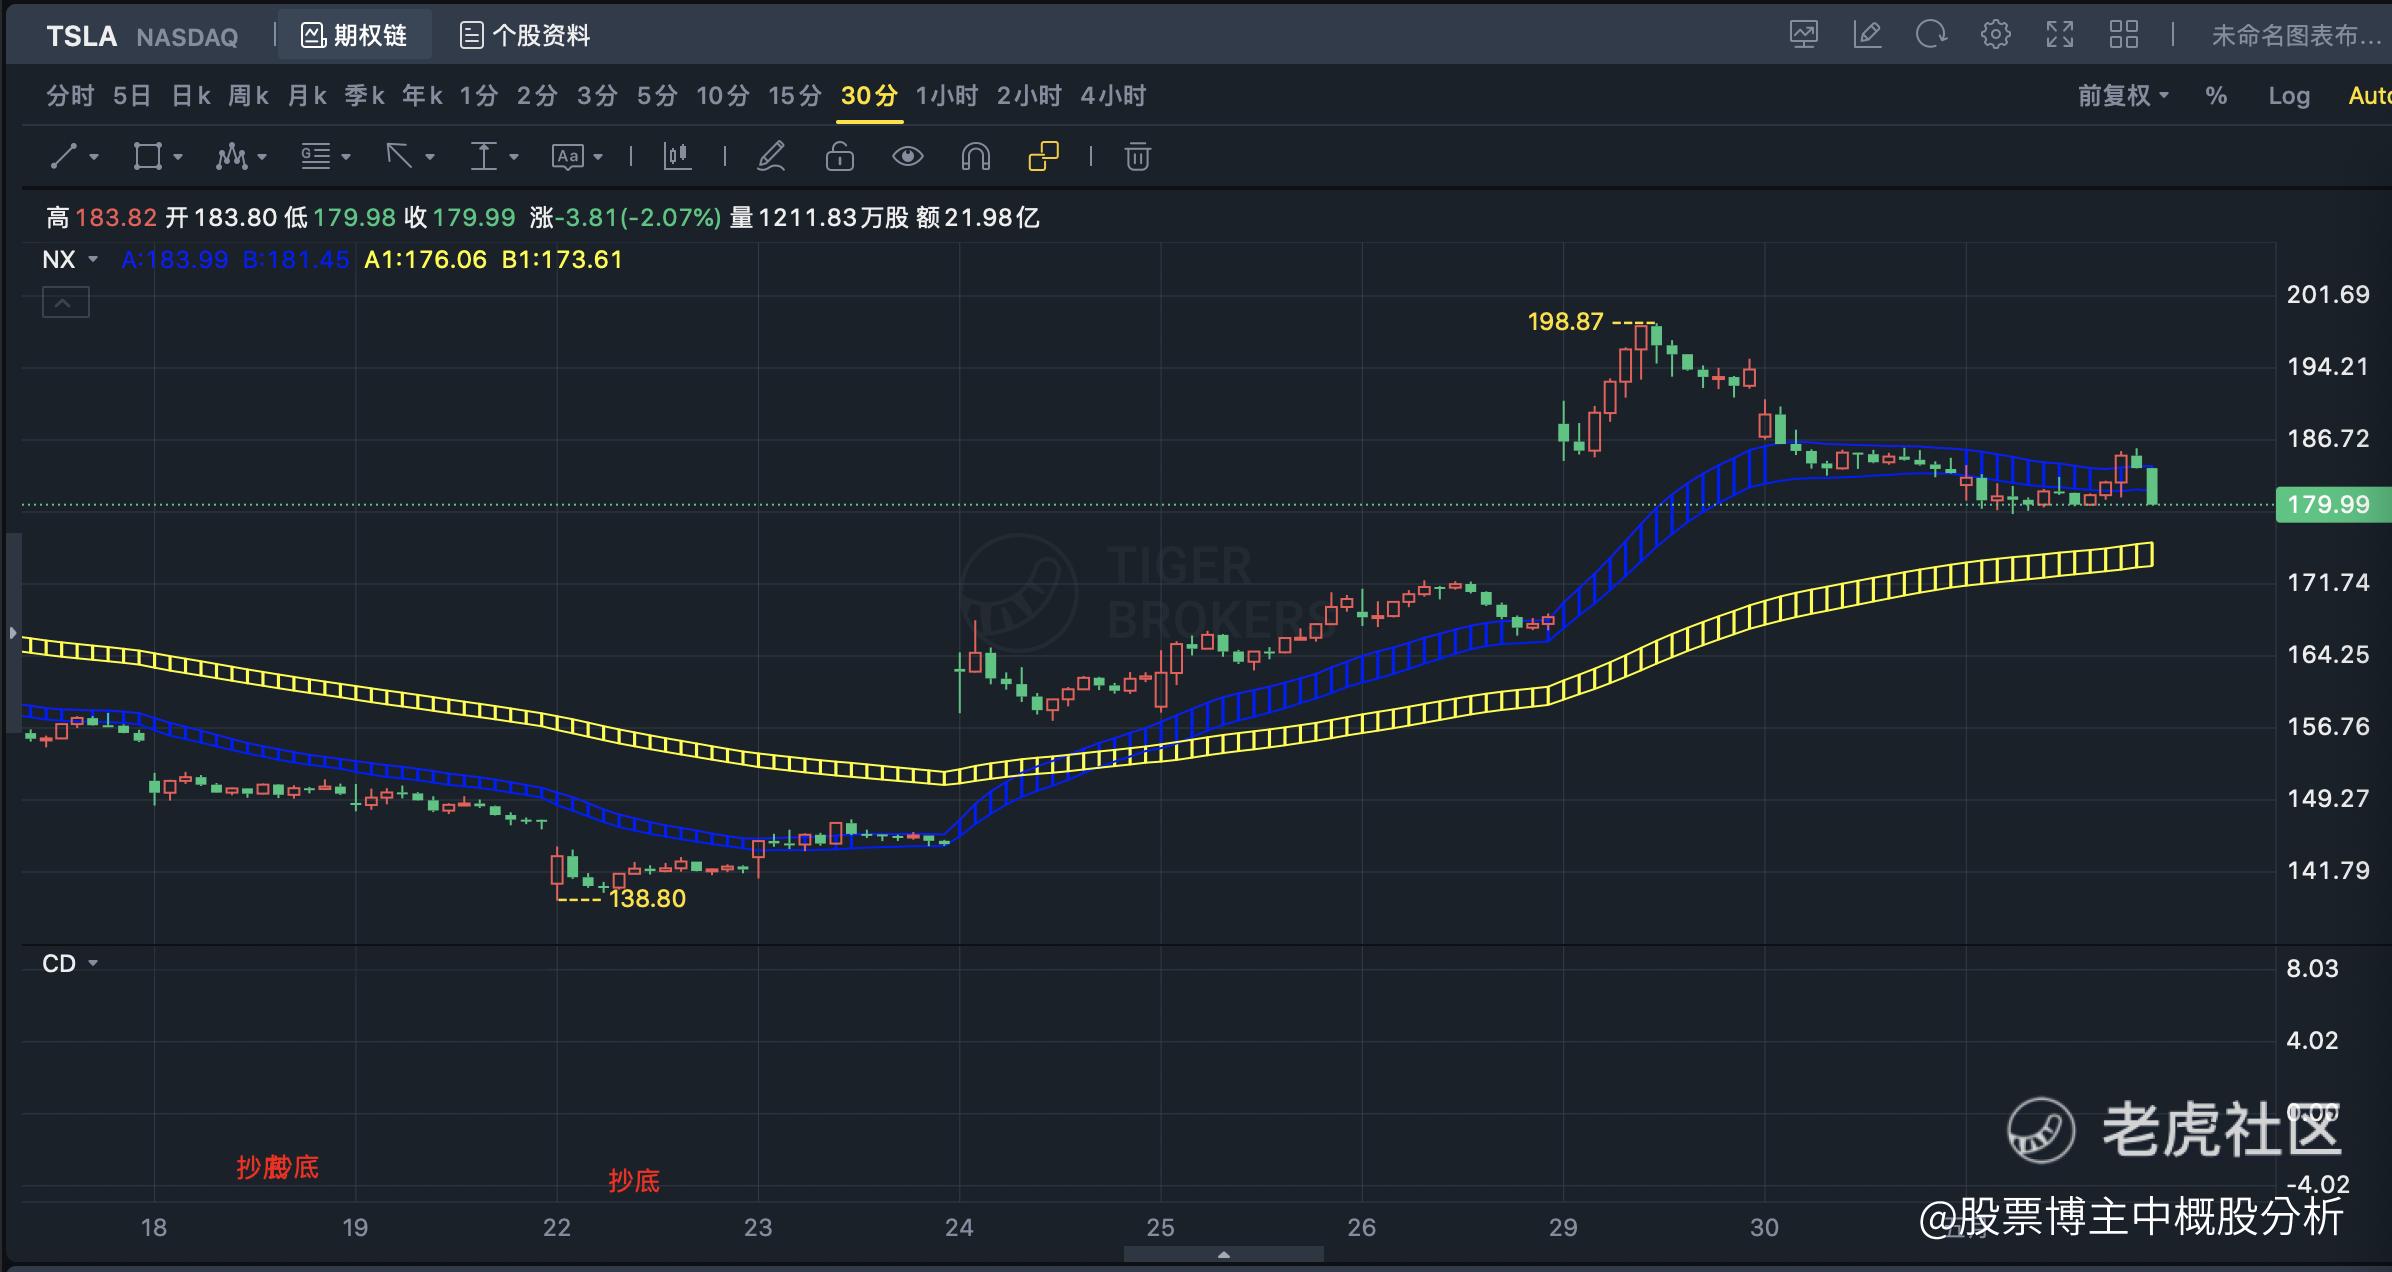Expand the CD indicator dropdown
Viewport: 2392px width, 1272px height.
point(93,963)
